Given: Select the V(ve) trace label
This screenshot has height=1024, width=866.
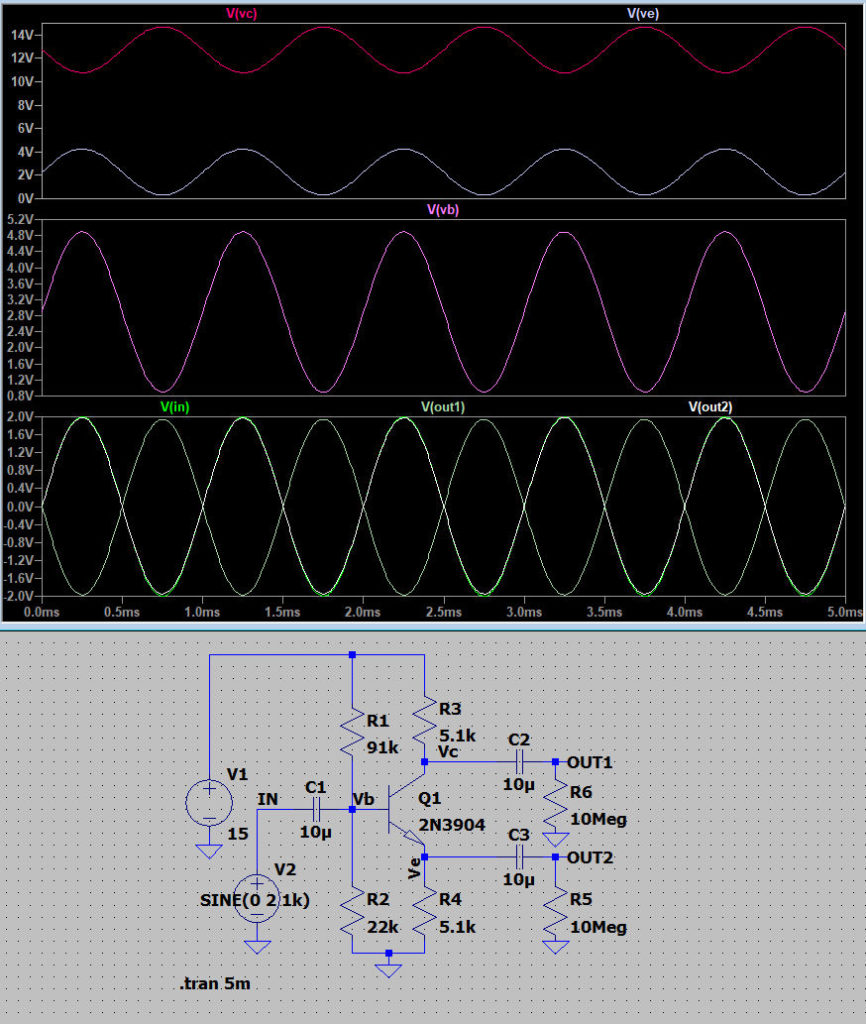Looking at the screenshot, I should coord(642,13).
